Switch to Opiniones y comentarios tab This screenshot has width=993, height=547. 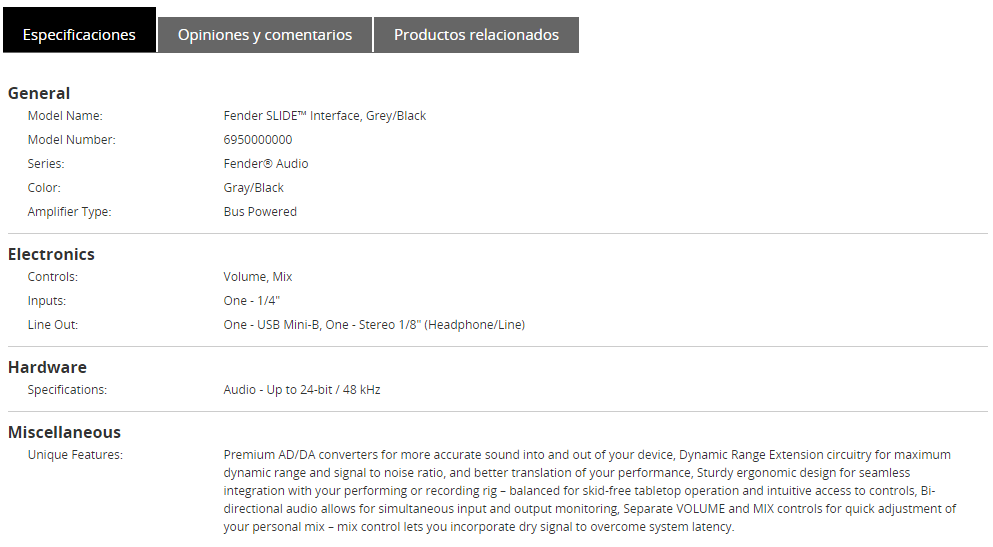point(265,35)
